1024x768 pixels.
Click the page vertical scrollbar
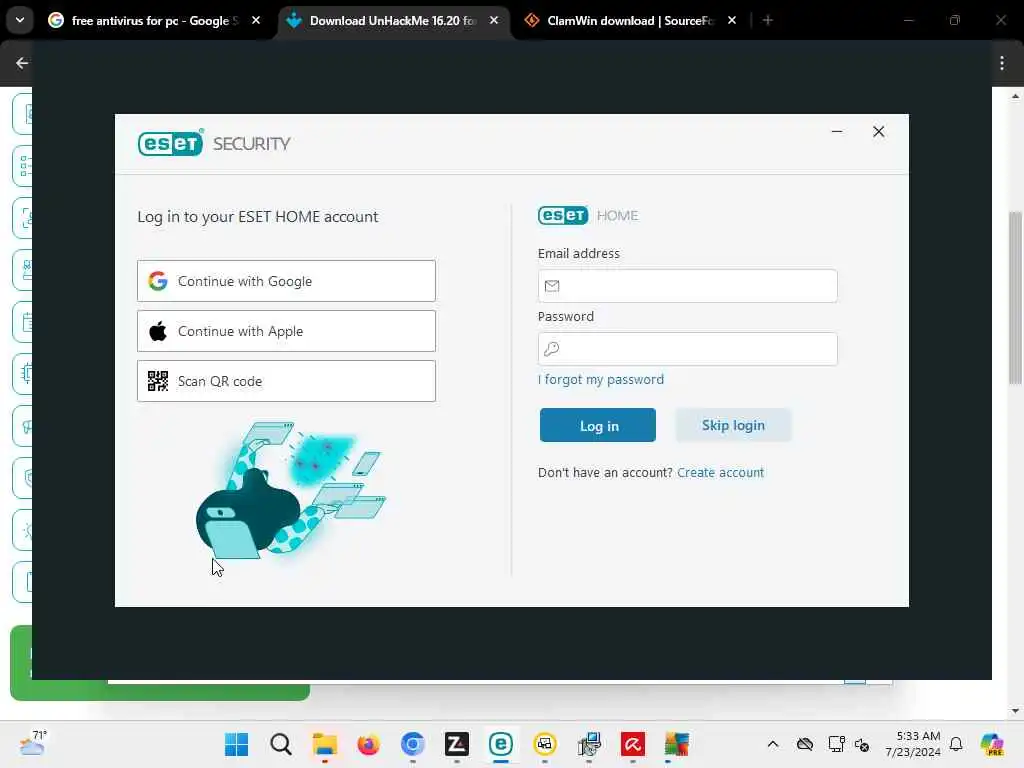[x=1015, y=298]
